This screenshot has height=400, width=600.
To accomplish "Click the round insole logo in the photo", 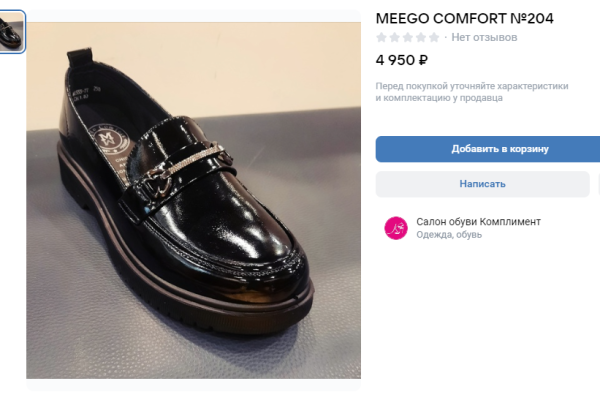I will [x=108, y=137].
